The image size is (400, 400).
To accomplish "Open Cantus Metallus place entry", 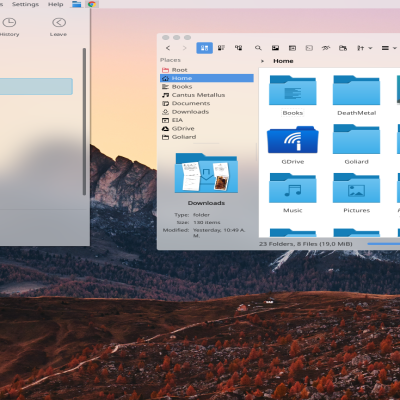I will [207, 95].
